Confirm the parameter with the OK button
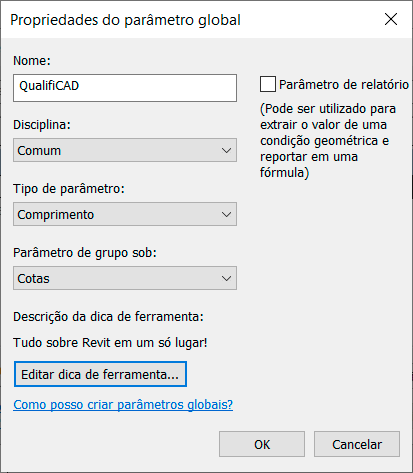 pyautogui.click(x=262, y=444)
